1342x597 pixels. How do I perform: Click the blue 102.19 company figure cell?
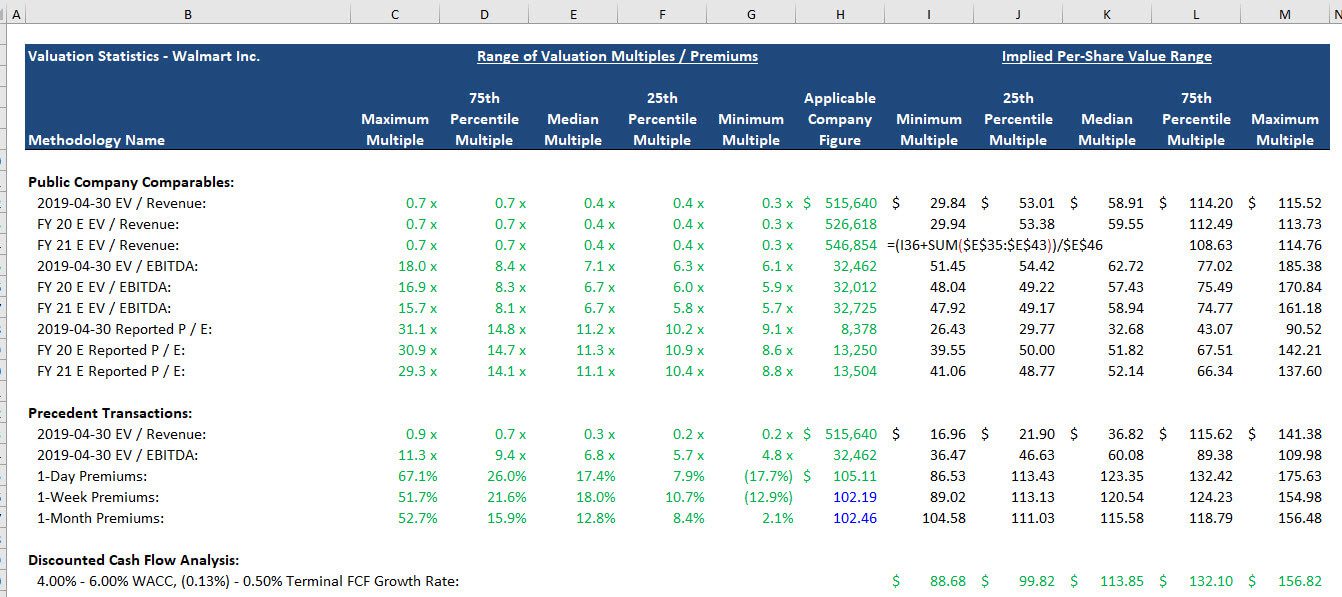coord(855,497)
